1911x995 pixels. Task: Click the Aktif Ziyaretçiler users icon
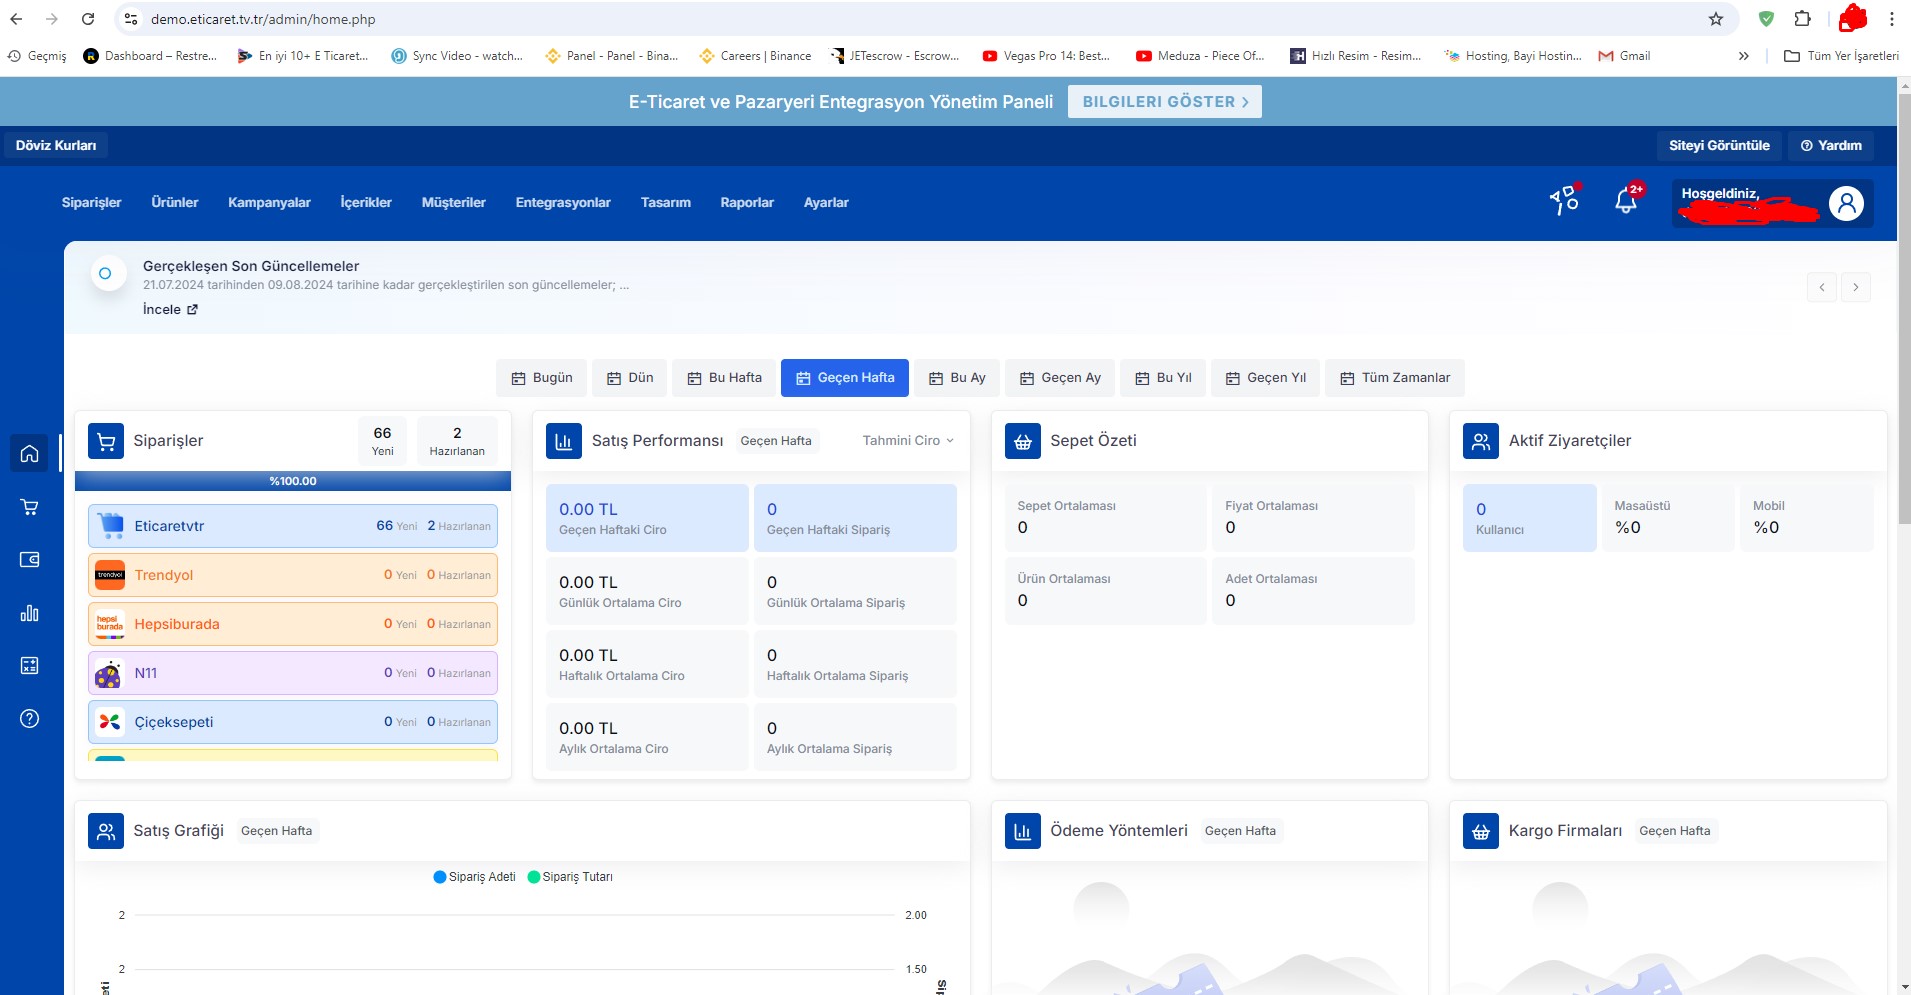point(1481,441)
